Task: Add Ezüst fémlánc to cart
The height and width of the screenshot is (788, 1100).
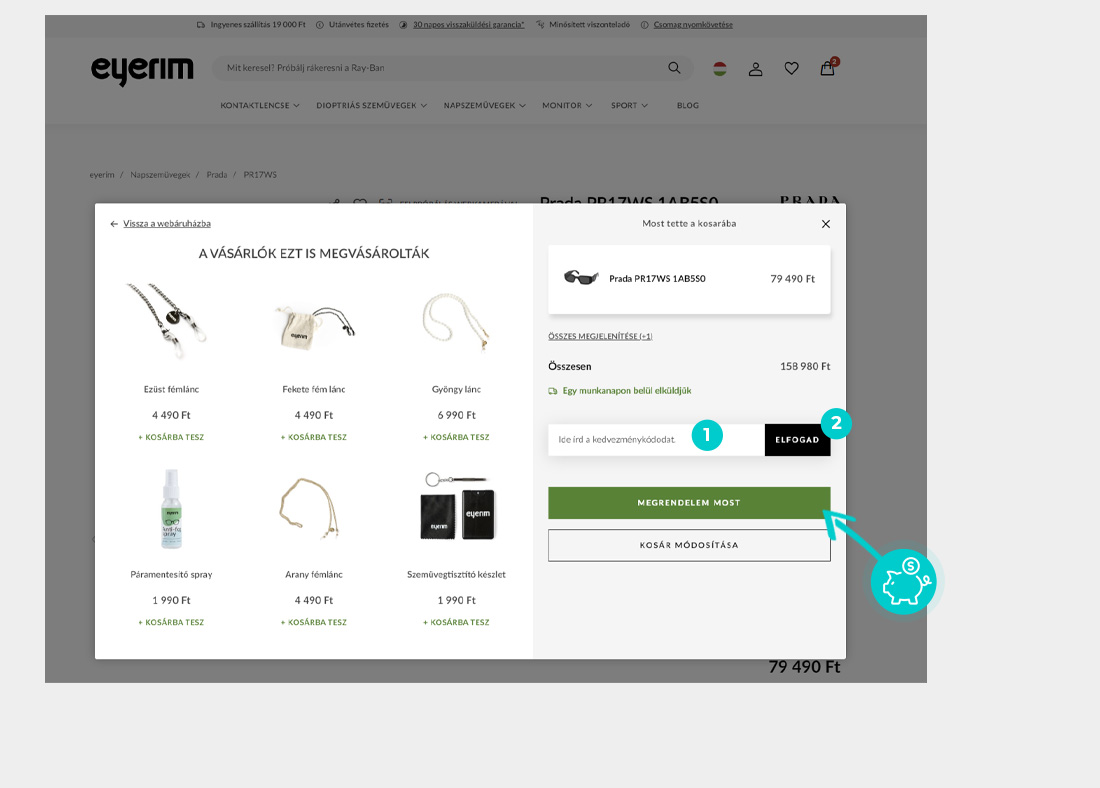Action: coord(171,437)
